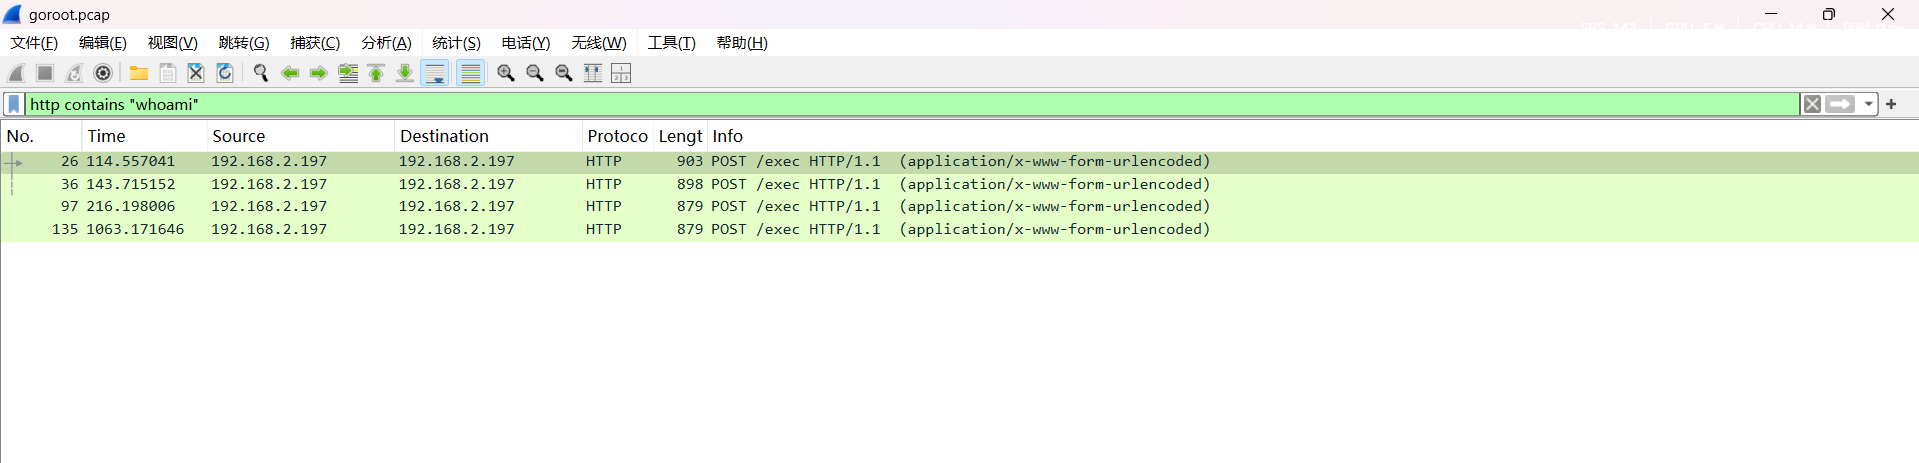Open the display filter bookmark menu
Viewport: 1919px width, 463px height.
(14, 104)
